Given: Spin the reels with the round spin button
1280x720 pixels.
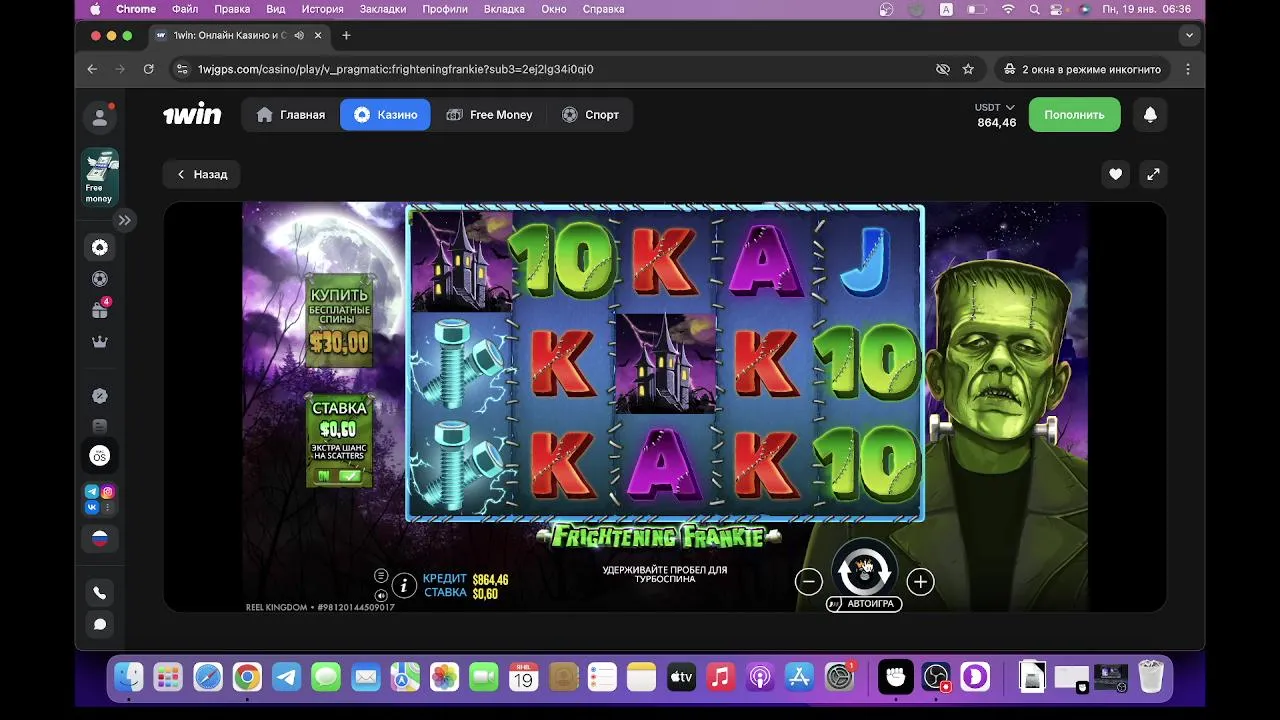Looking at the screenshot, I should (864, 569).
